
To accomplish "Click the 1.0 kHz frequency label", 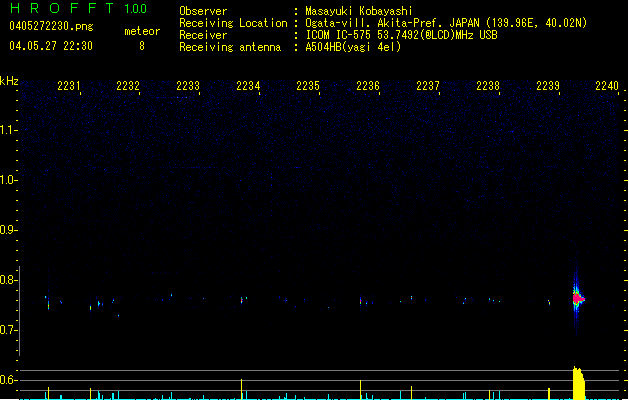I will coord(8,180).
